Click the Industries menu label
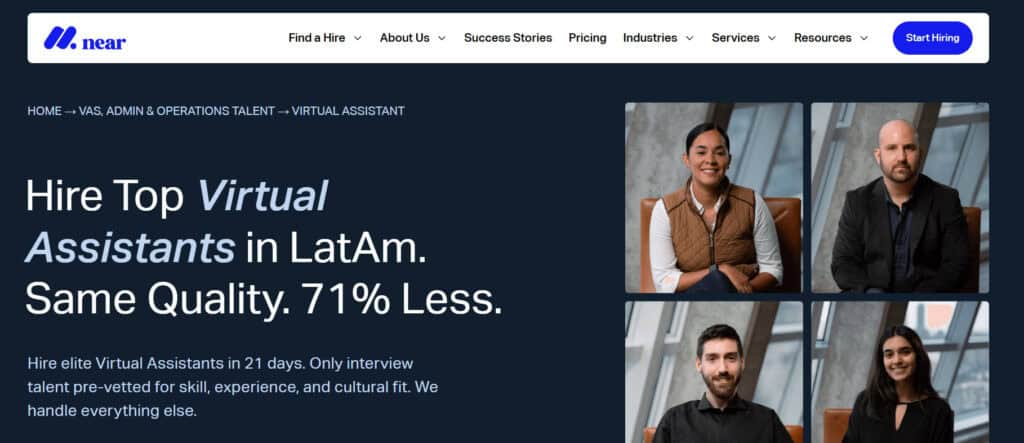 (x=650, y=38)
